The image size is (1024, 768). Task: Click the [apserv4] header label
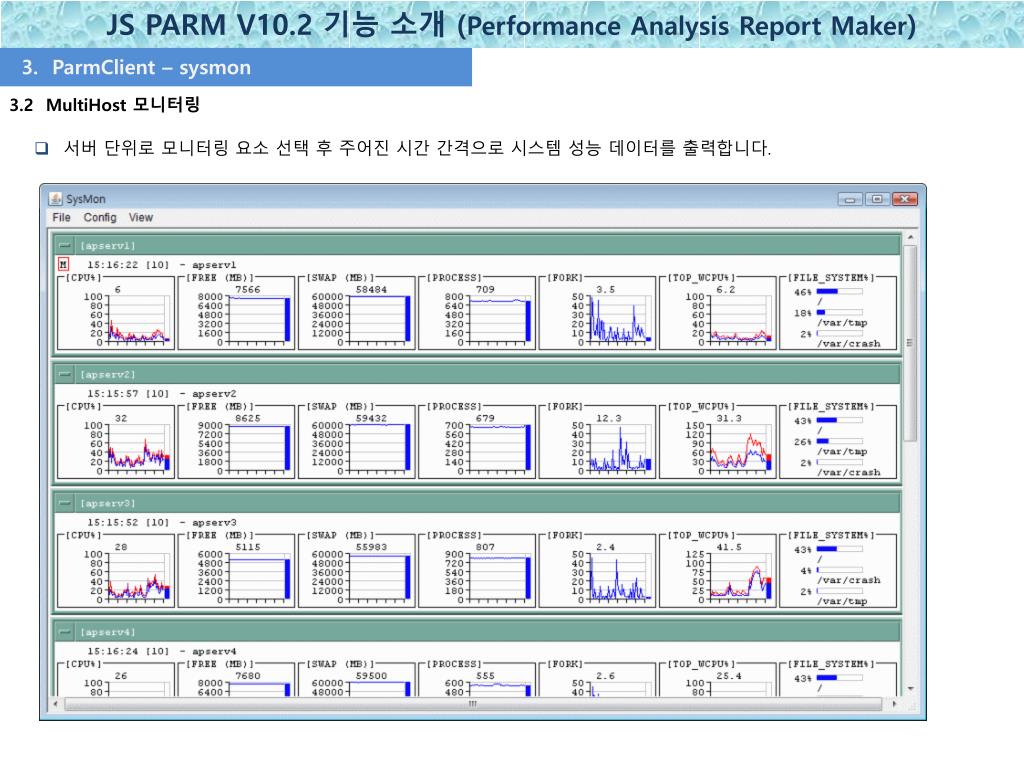coord(108,632)
